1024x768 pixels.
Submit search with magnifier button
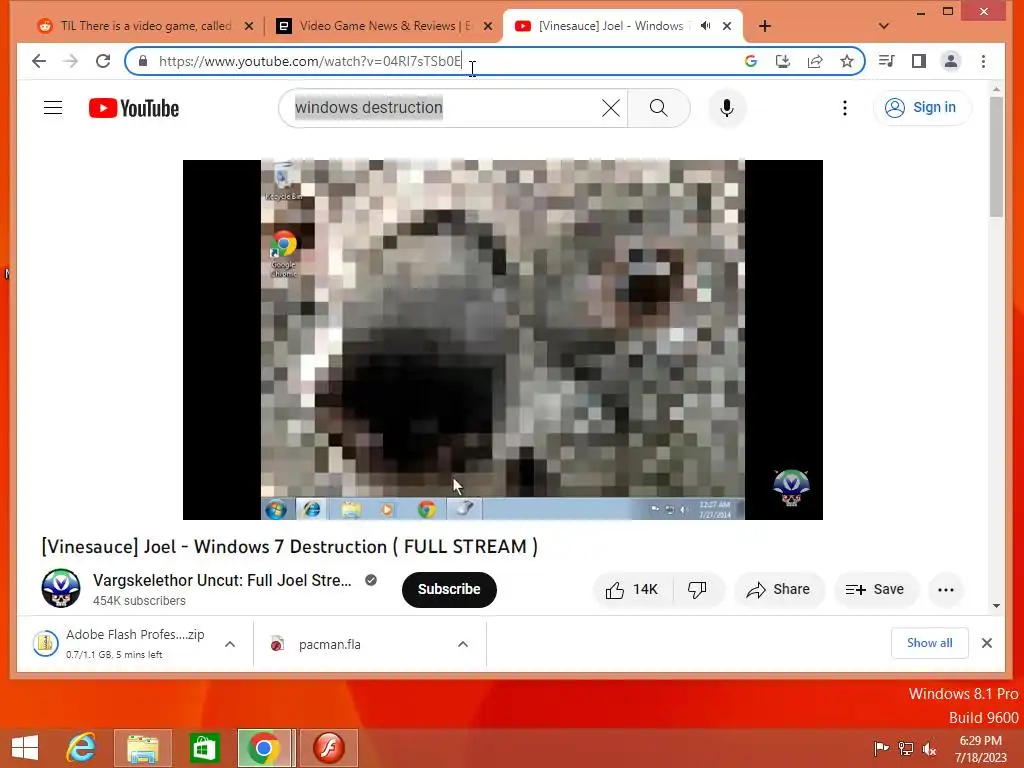pyautogui.click(x=658, y=108)
